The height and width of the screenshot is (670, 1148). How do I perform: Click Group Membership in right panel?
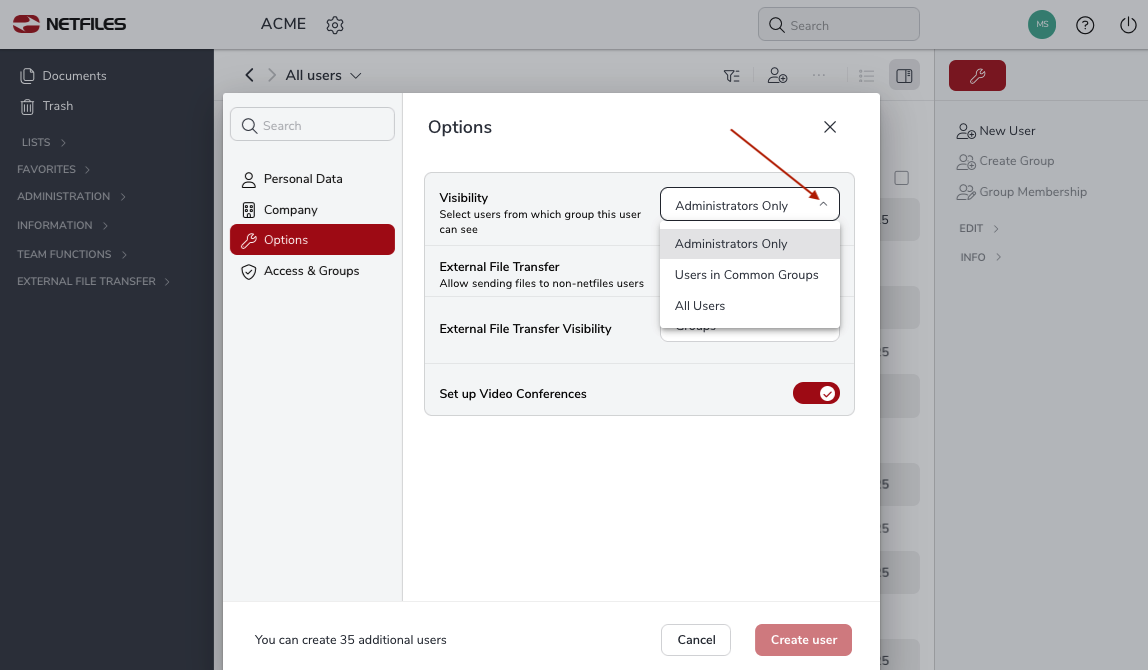click(1021, 192)
